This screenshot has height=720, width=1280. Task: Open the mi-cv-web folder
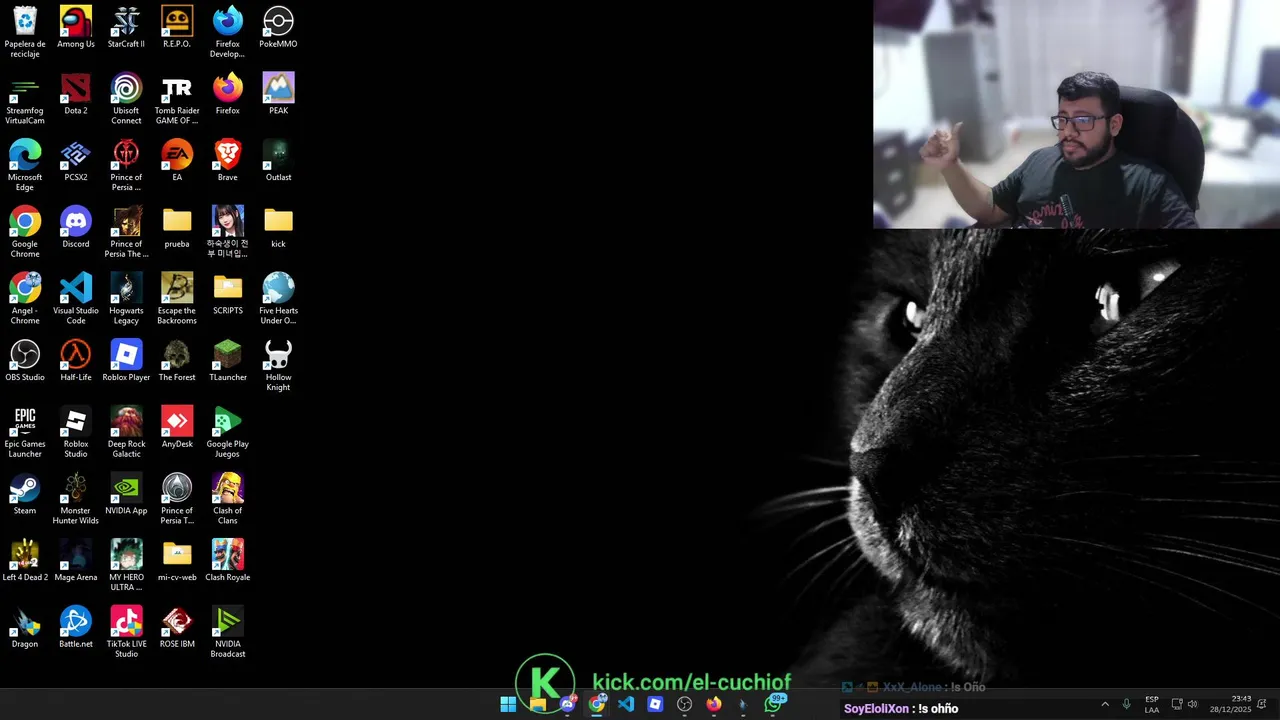[177, 560]
